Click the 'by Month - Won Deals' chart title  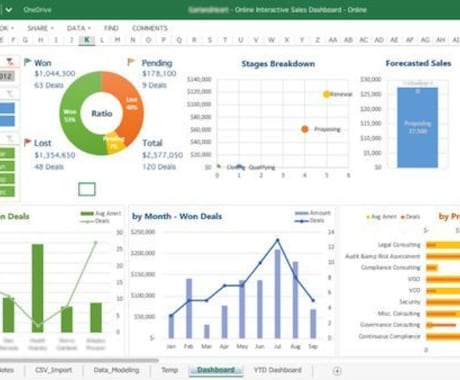pyautogui.click(x=177, y=216)
